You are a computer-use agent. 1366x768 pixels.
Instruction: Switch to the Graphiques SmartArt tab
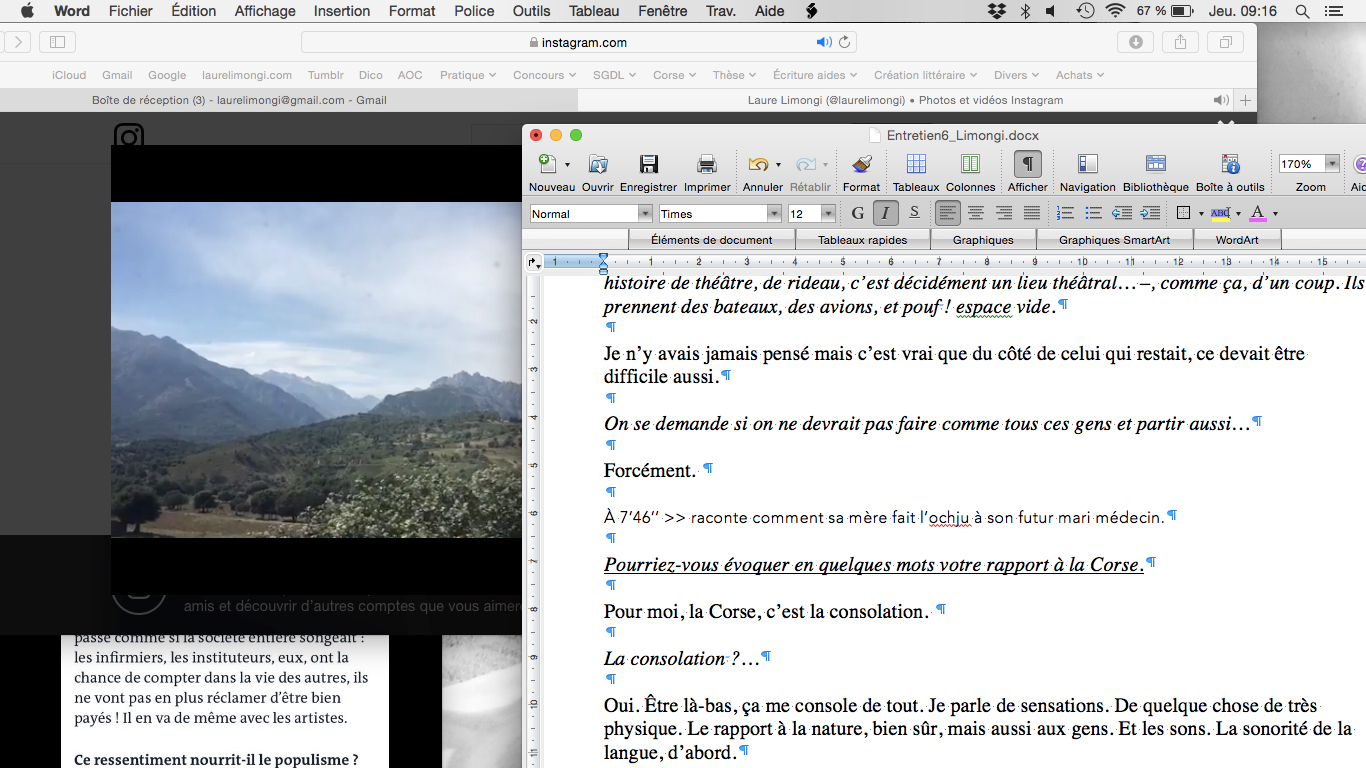[x=1113, y=240]
